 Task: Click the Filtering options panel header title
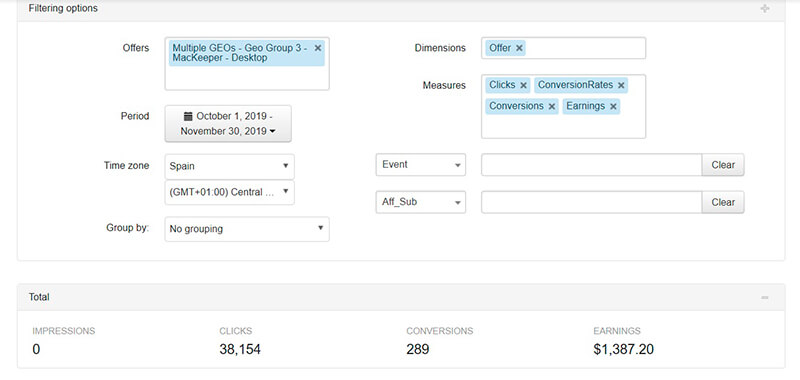tap(63, 9)
